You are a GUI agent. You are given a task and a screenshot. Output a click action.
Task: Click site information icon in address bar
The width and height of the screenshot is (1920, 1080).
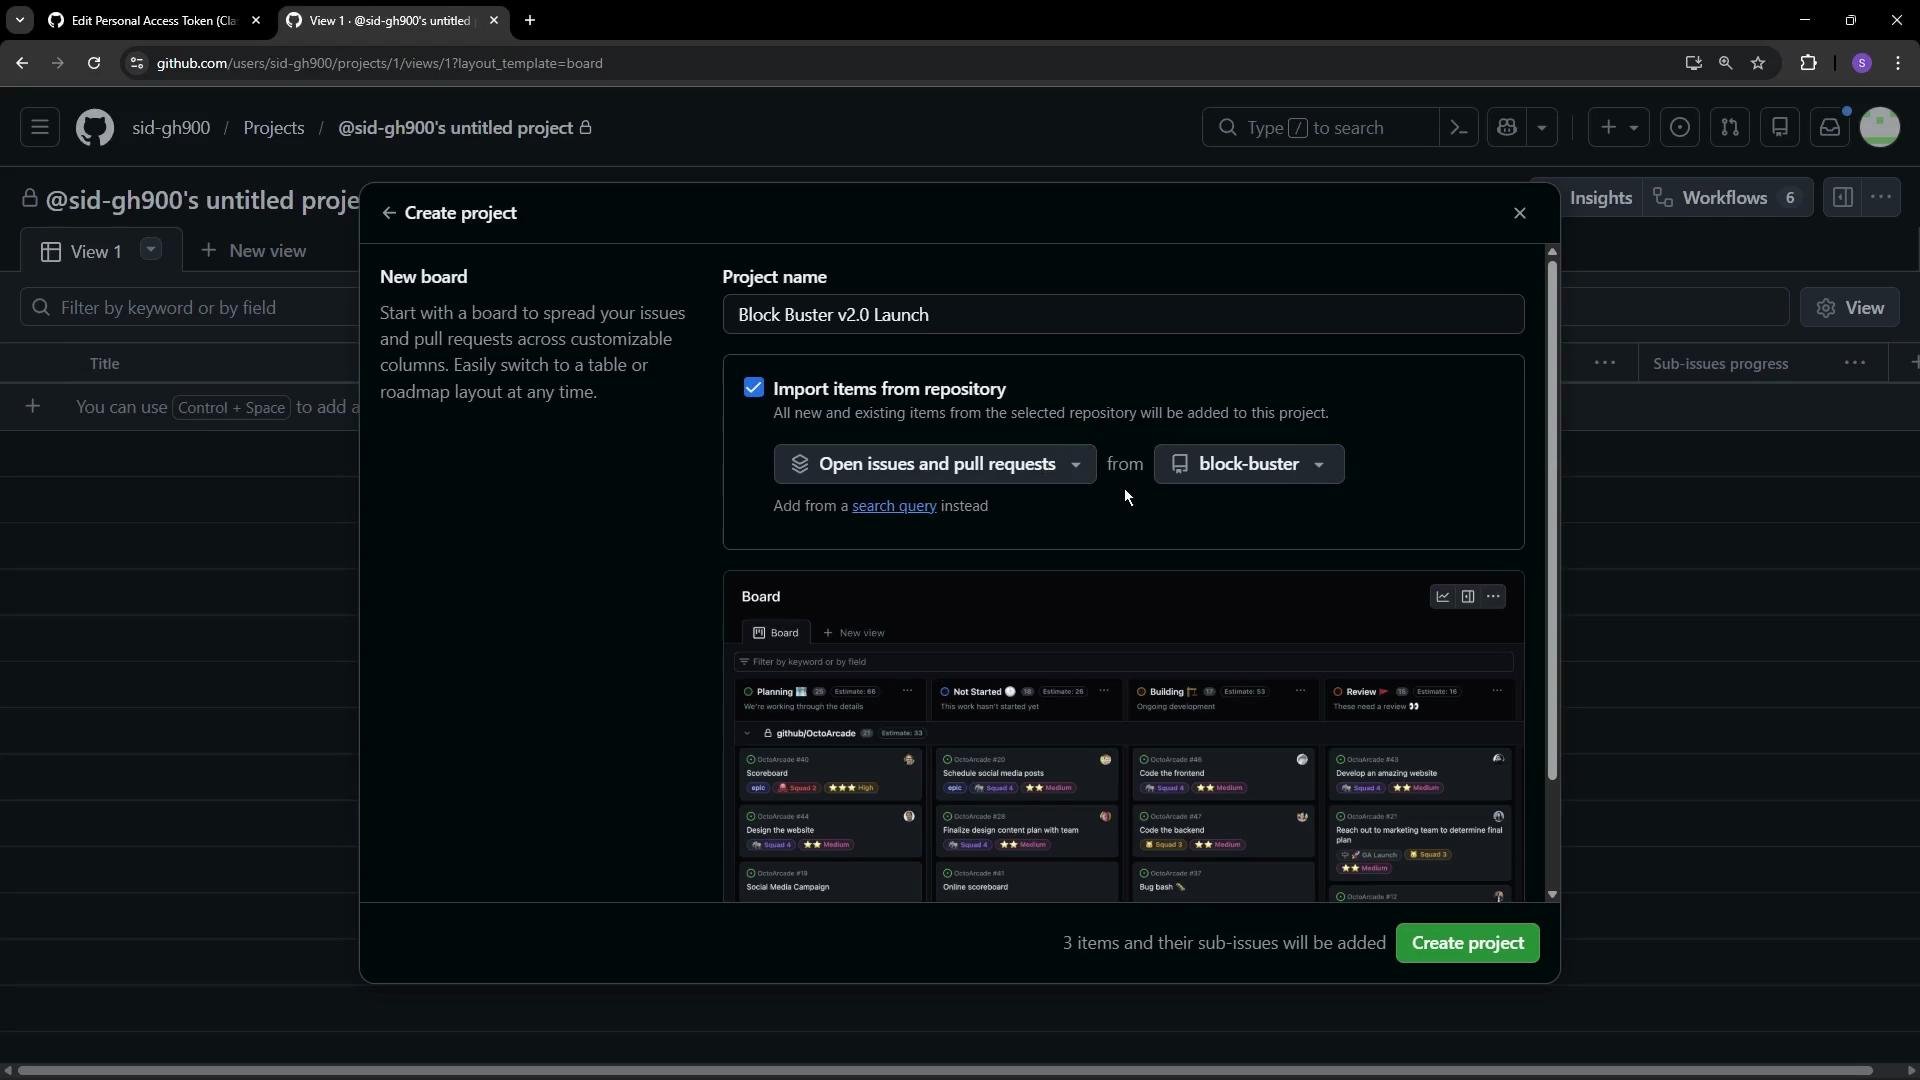click(x=137, y=63)
